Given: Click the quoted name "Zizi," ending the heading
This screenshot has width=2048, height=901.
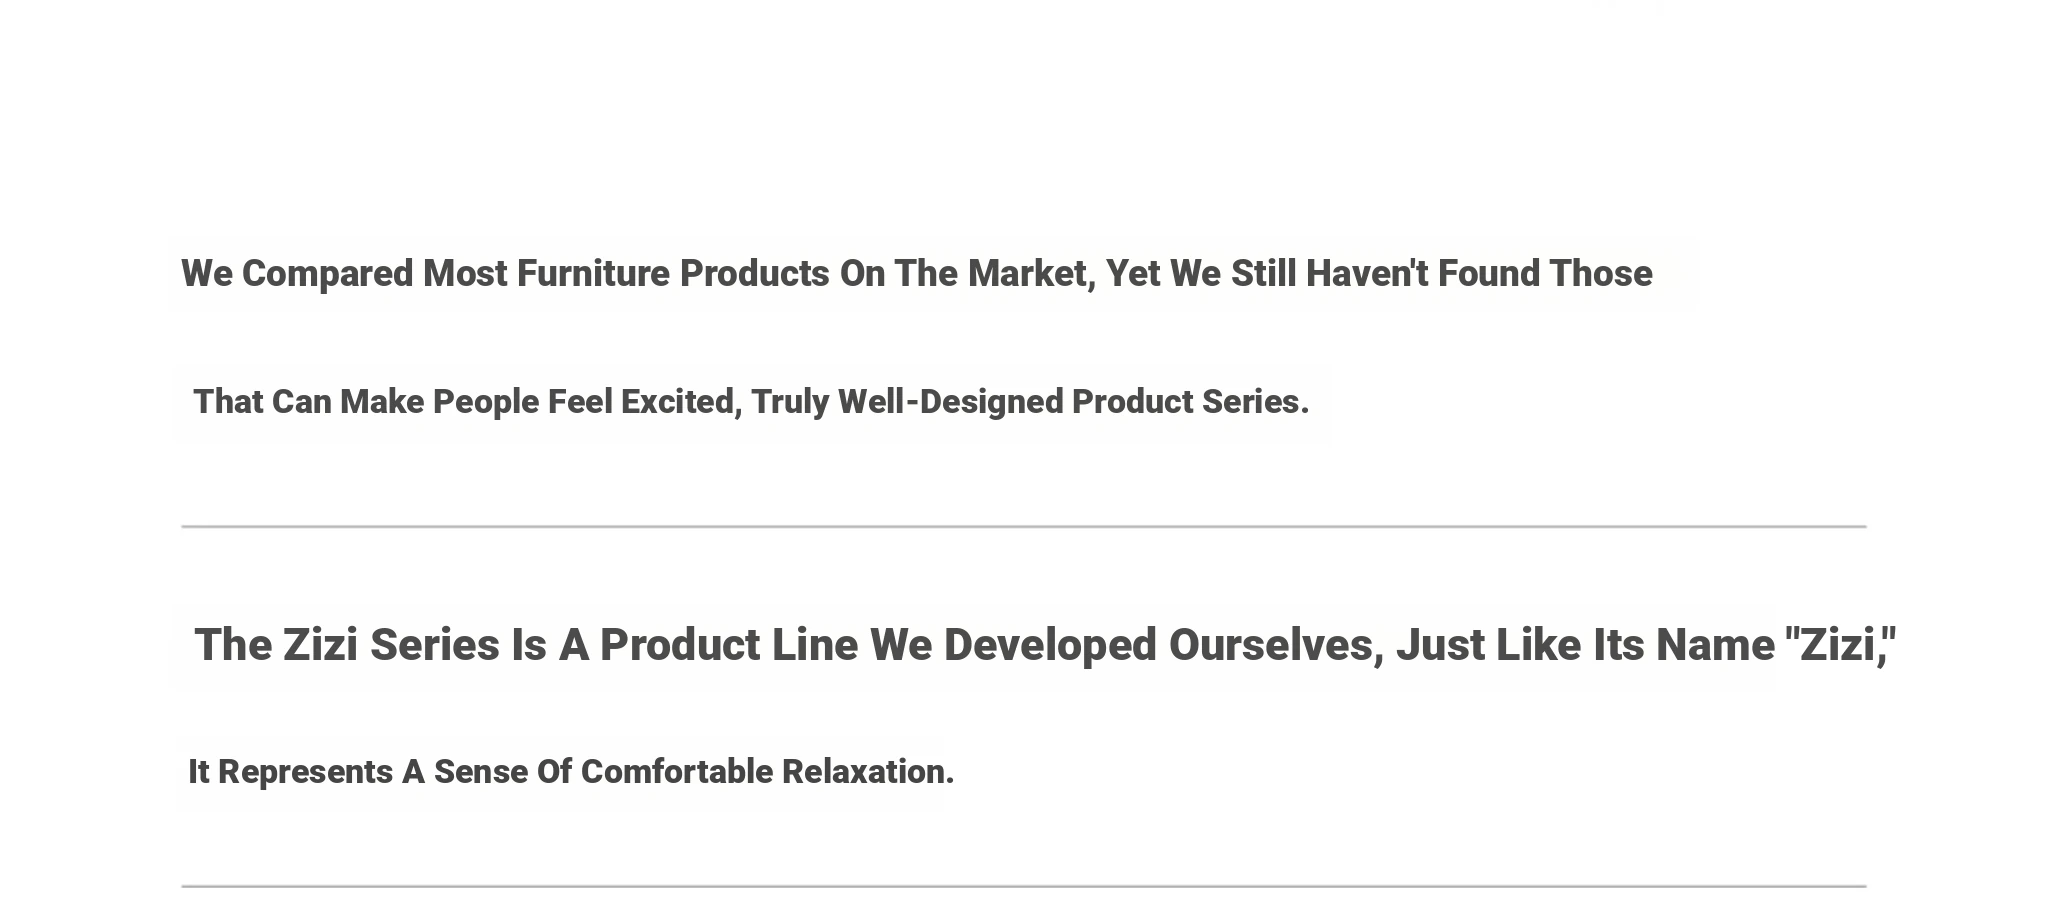Looking at the screenshot, I should [x=1841, y=645].
